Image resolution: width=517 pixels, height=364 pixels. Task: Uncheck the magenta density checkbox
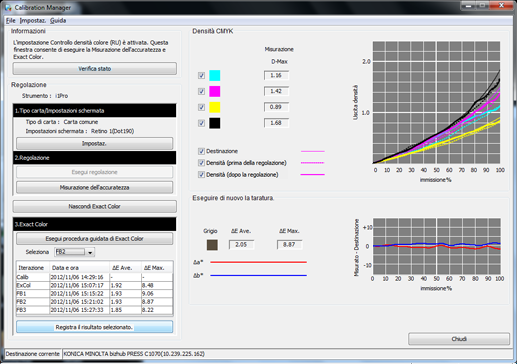coord(201,91)
